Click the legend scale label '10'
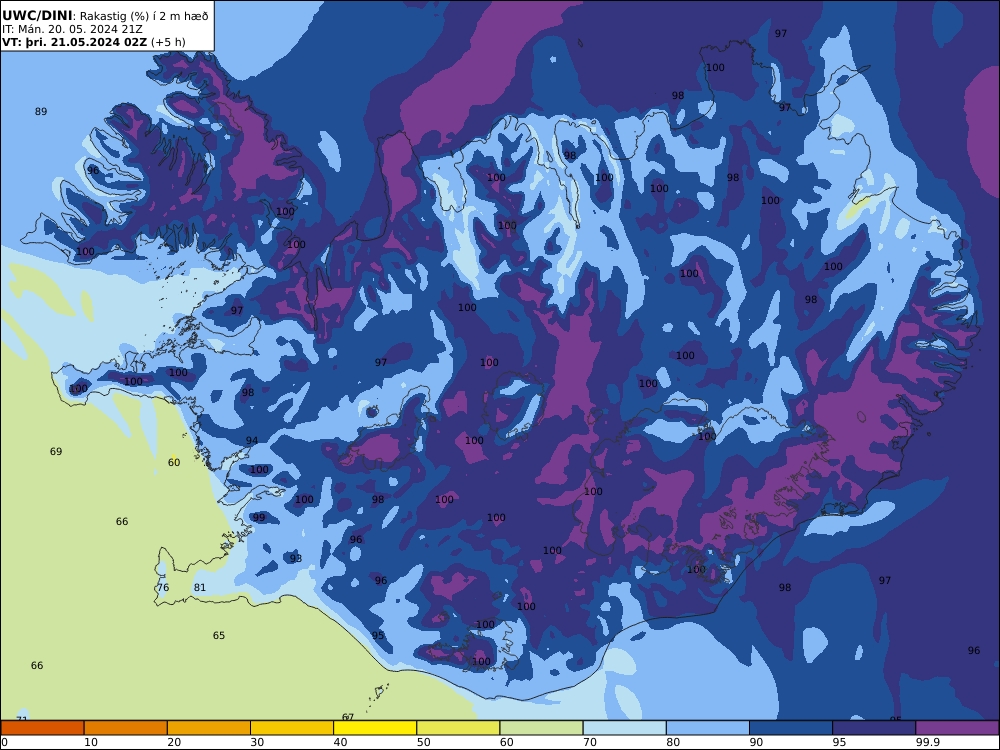Viewport: 1000px width, 750px height. click(x=91, y=742)
